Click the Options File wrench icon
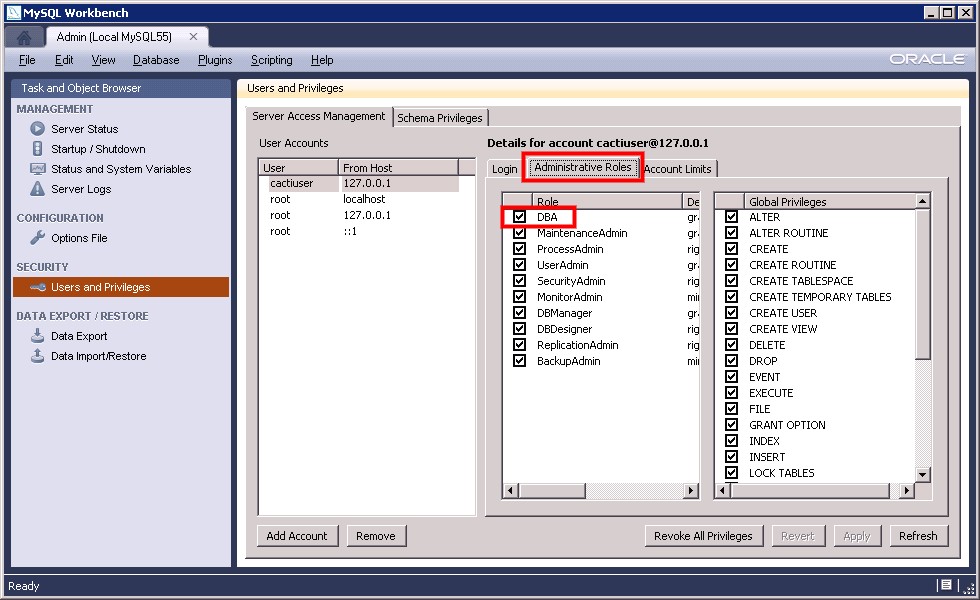Viewport: 980px width, 600px height. (x=38, y=238)
